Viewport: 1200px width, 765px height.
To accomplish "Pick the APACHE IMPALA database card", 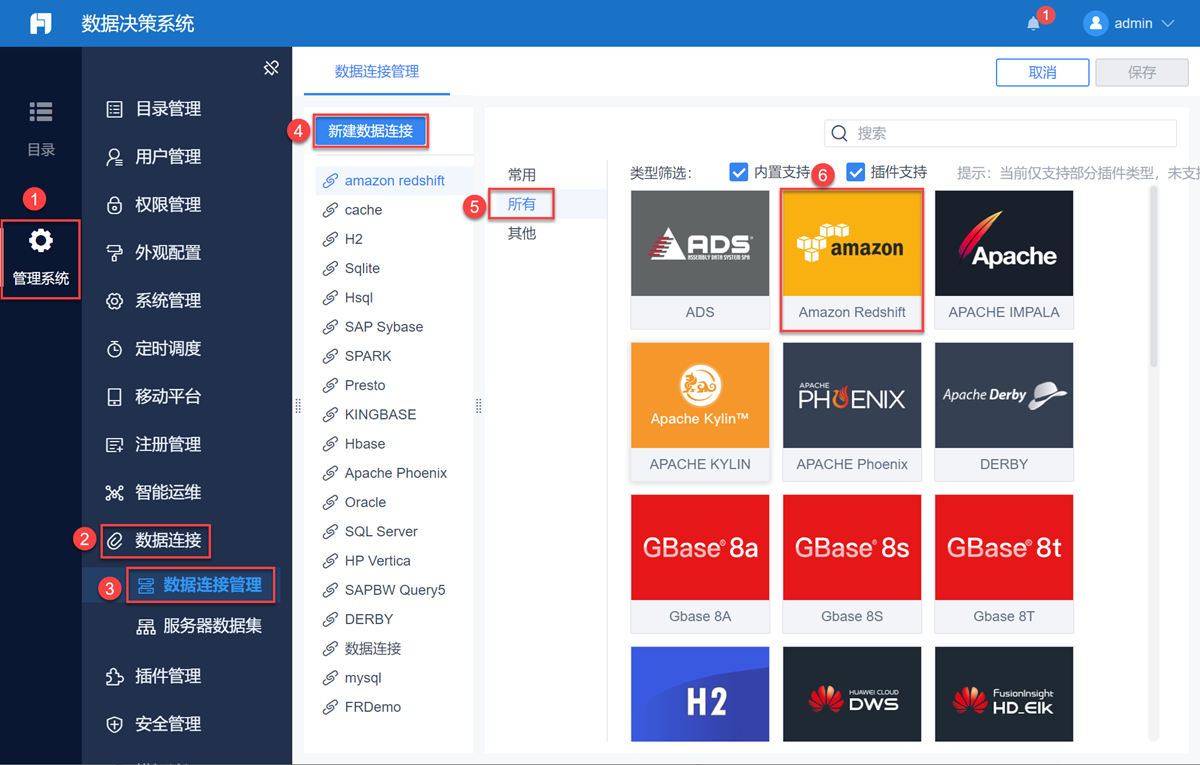I will [1004, 259].
